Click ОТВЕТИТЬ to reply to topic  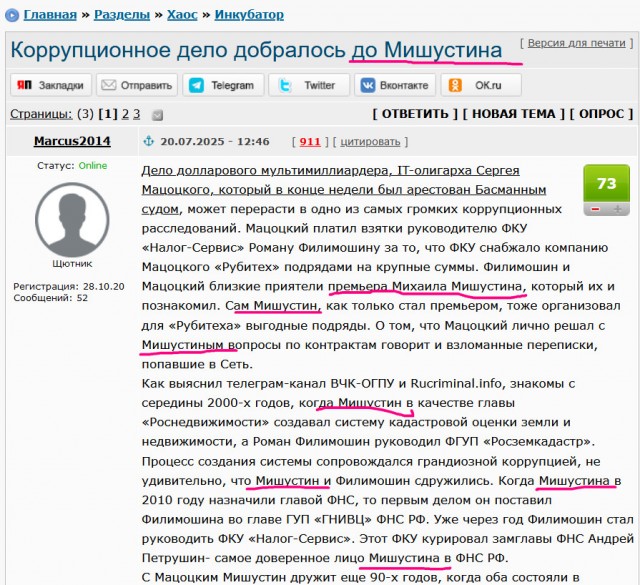415,113
